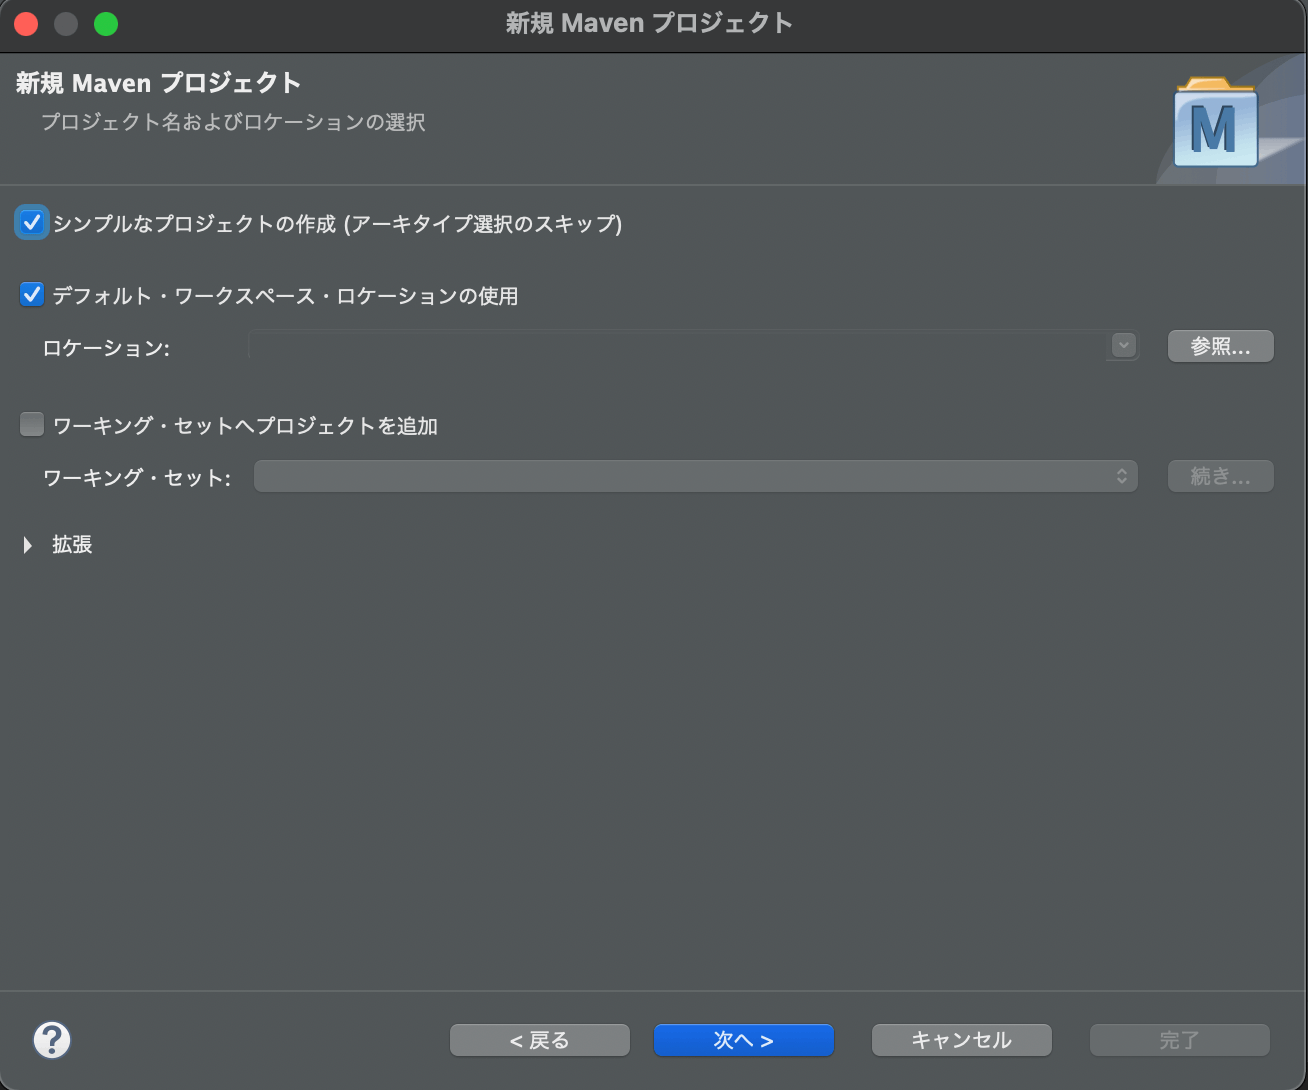Click the ロケーション: label
The width and height of the screenshot is (1308, 1090).
pyautogui.click(x=106, y=348)
